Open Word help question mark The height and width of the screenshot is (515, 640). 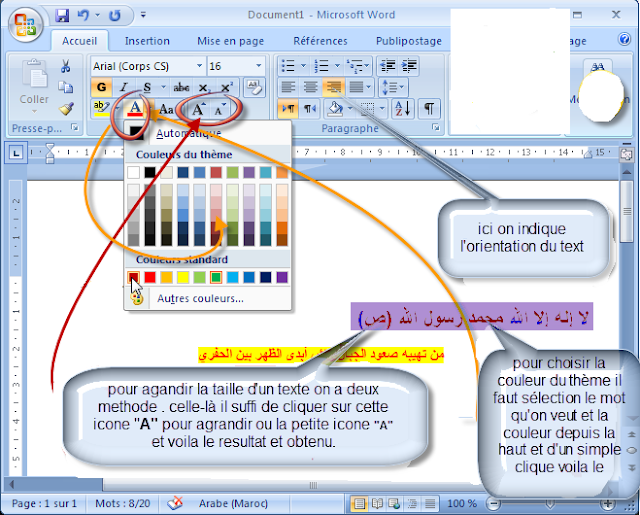coord(624,39)
